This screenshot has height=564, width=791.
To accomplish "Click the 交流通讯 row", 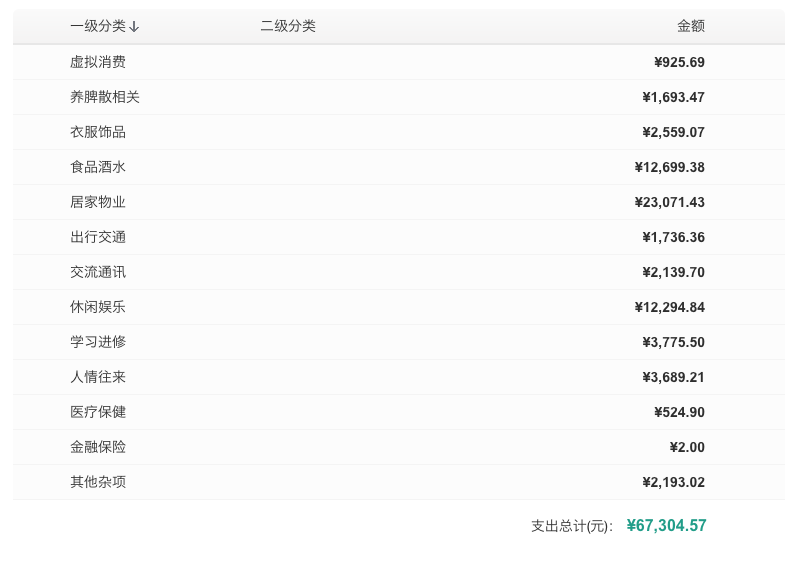I will tap(98, 272).
